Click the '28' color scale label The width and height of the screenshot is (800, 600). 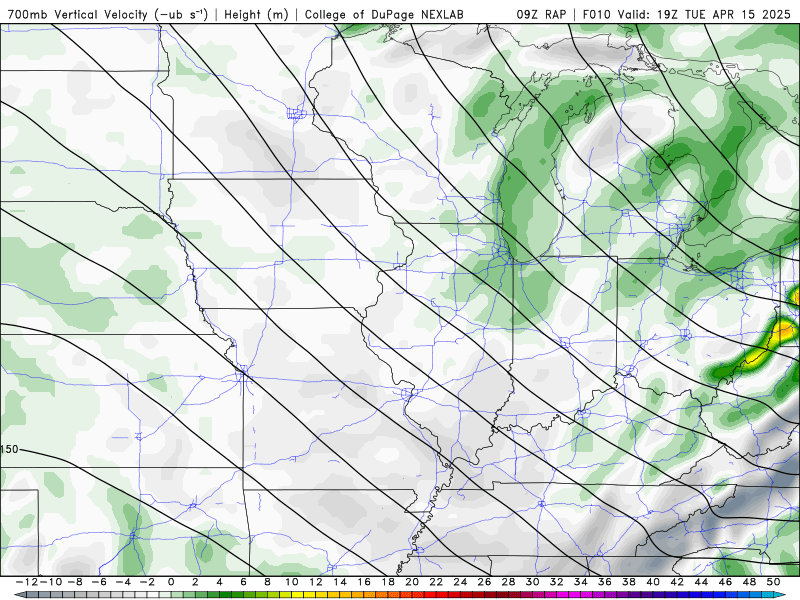[x=509, y=582]
